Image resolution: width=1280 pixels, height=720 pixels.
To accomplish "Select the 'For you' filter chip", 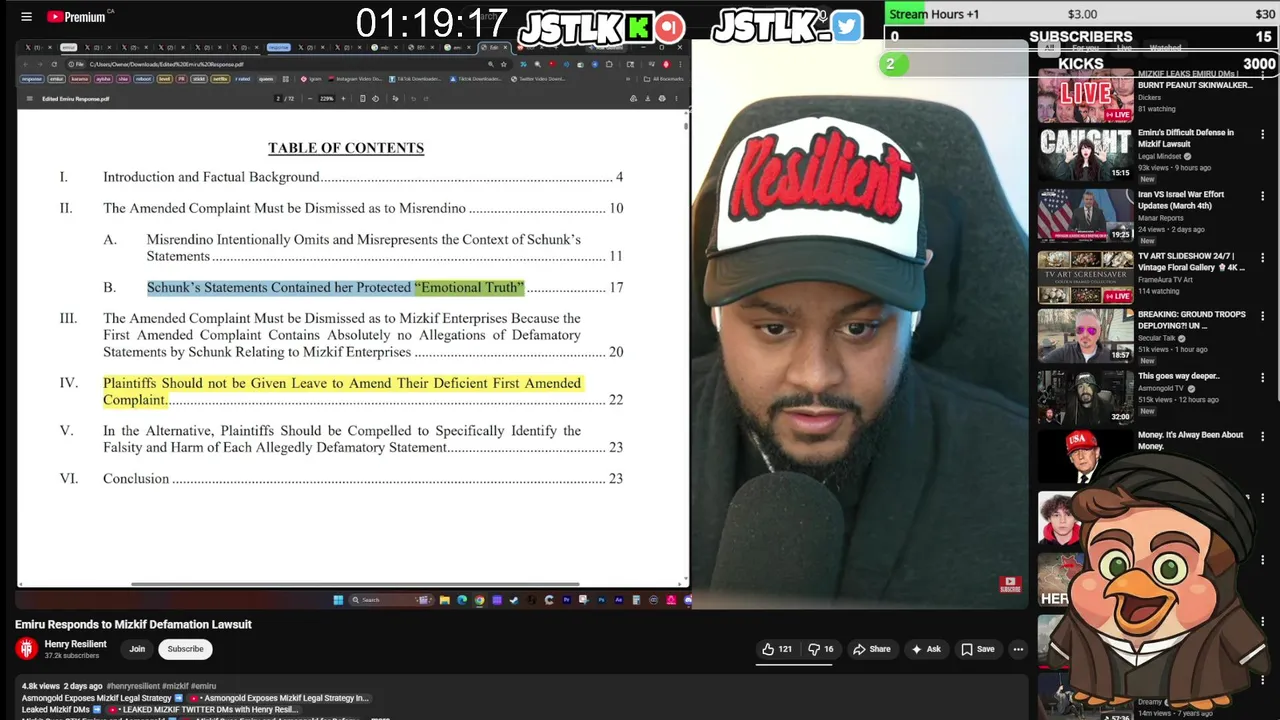I will tap(1085, 48).
